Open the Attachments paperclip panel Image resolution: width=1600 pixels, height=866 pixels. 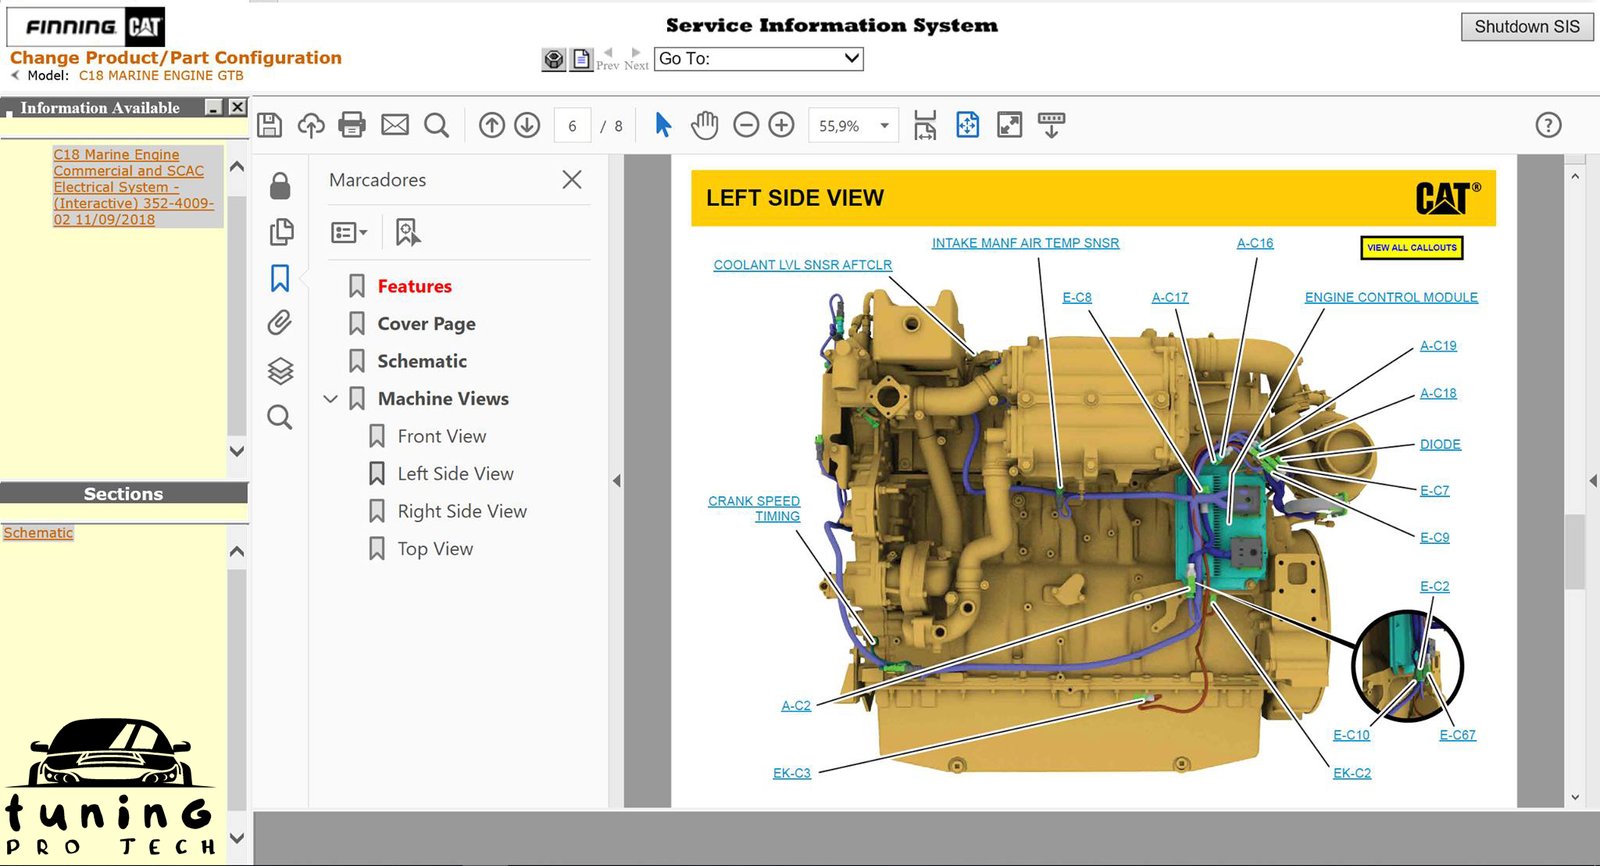point(280,322)
